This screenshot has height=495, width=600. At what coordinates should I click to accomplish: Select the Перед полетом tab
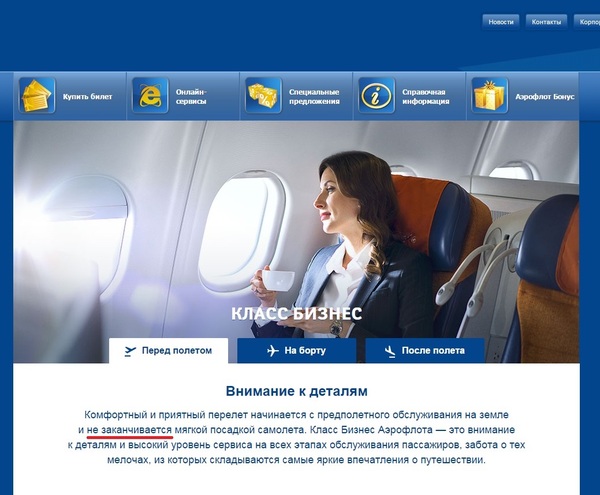(x=168, y=350)
